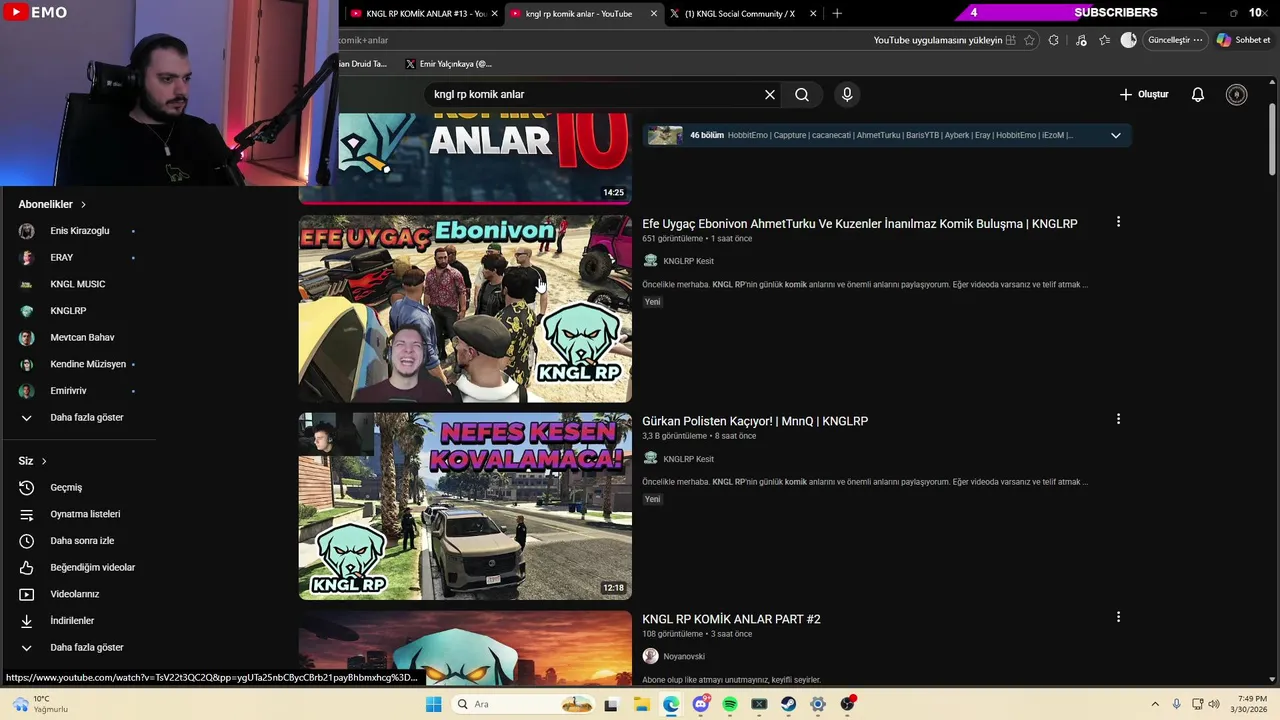Open File Explorer from taskbar
The image size is (1280, 720).
click(x=641, y=704)
